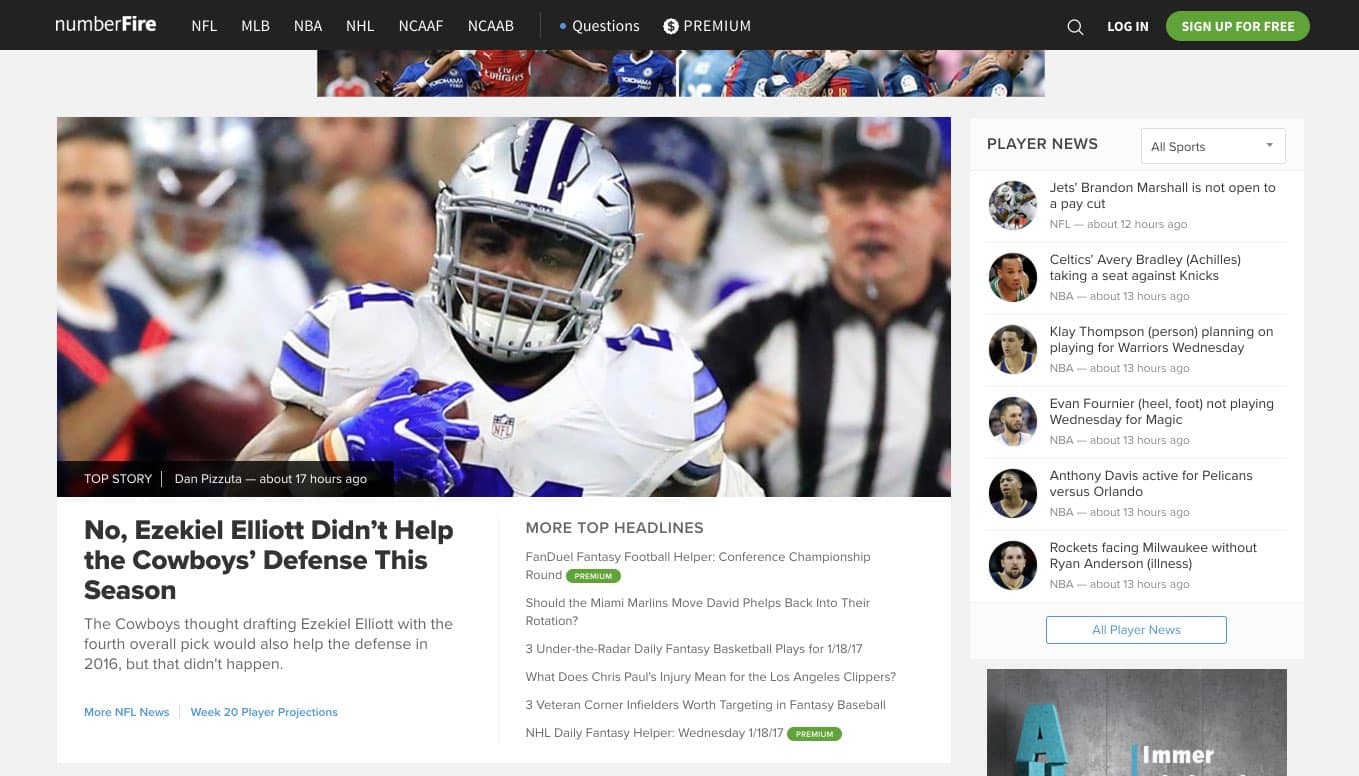
Task: Open the NFL menu
Action: pyautogui.click(x=204, y=26)
